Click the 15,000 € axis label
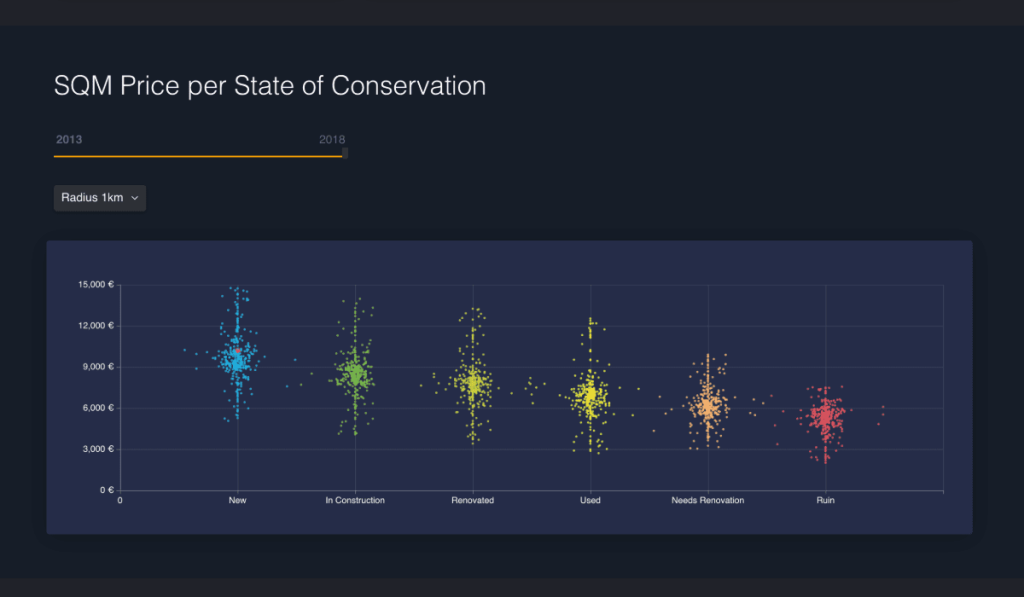Image resolution: width=1024 pixels, height=597 pixels. [x=94, y=284]
